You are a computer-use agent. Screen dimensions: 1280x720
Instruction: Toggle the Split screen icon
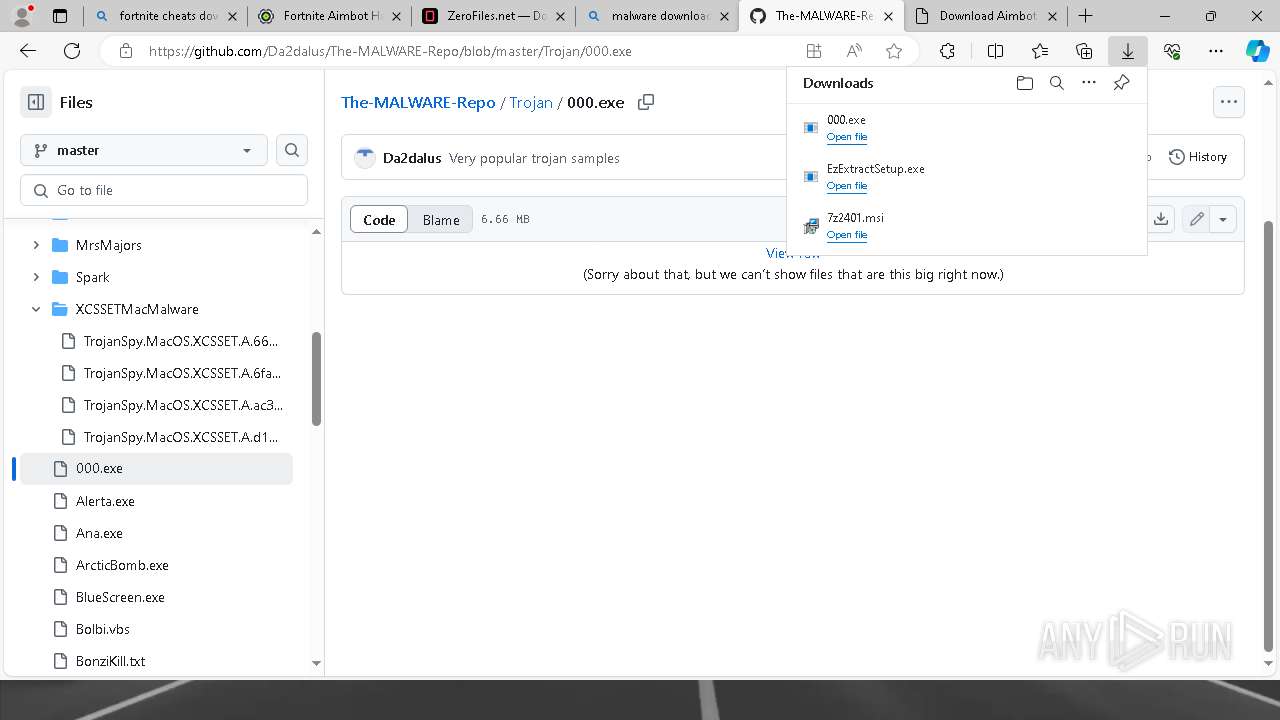995,51
